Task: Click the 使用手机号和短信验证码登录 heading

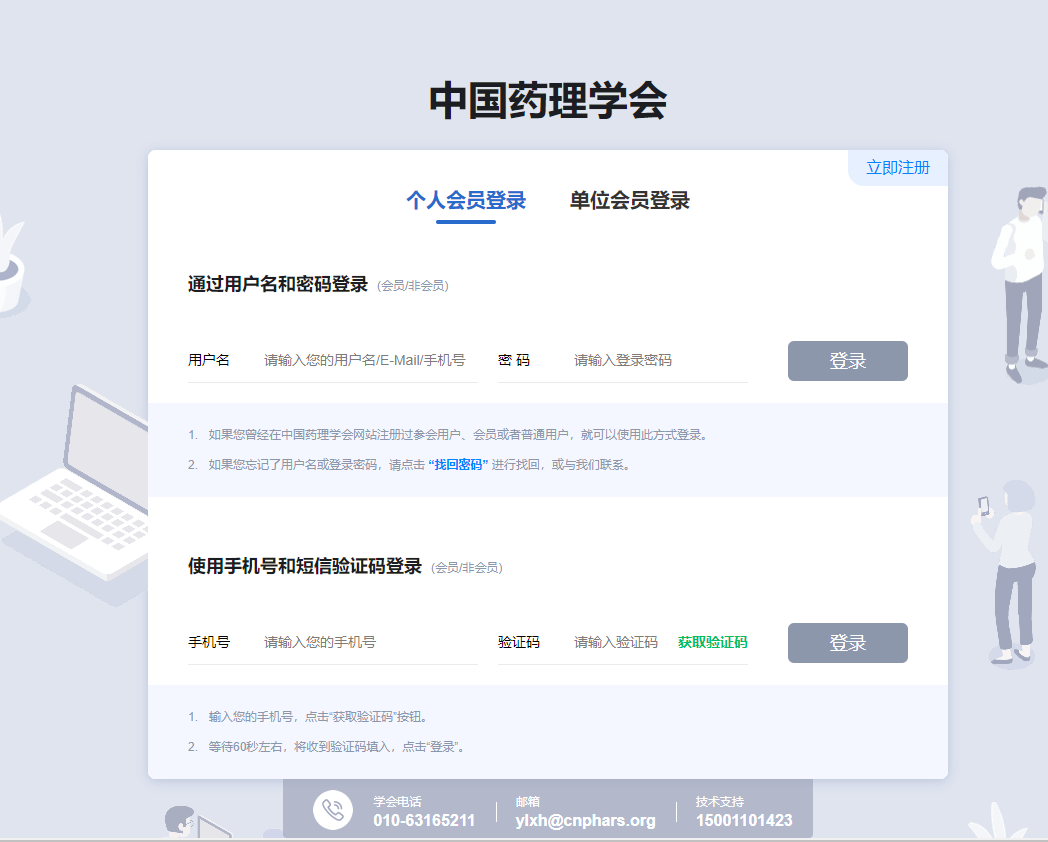Action: [305, 567]
